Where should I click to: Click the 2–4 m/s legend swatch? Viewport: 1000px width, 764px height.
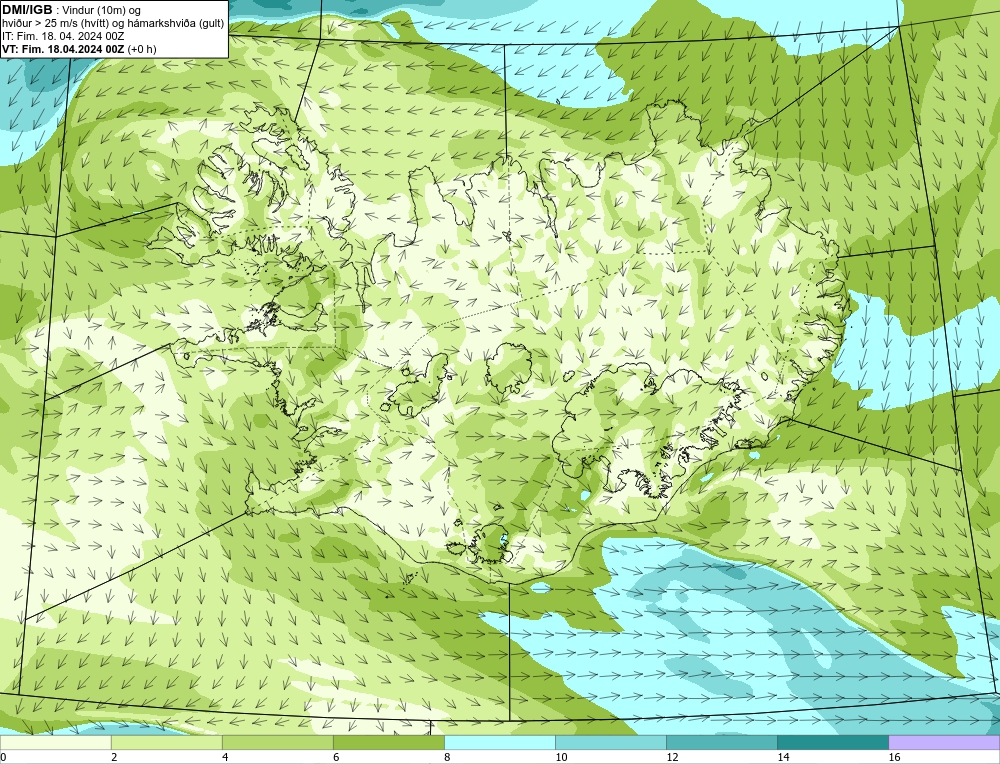166,742
